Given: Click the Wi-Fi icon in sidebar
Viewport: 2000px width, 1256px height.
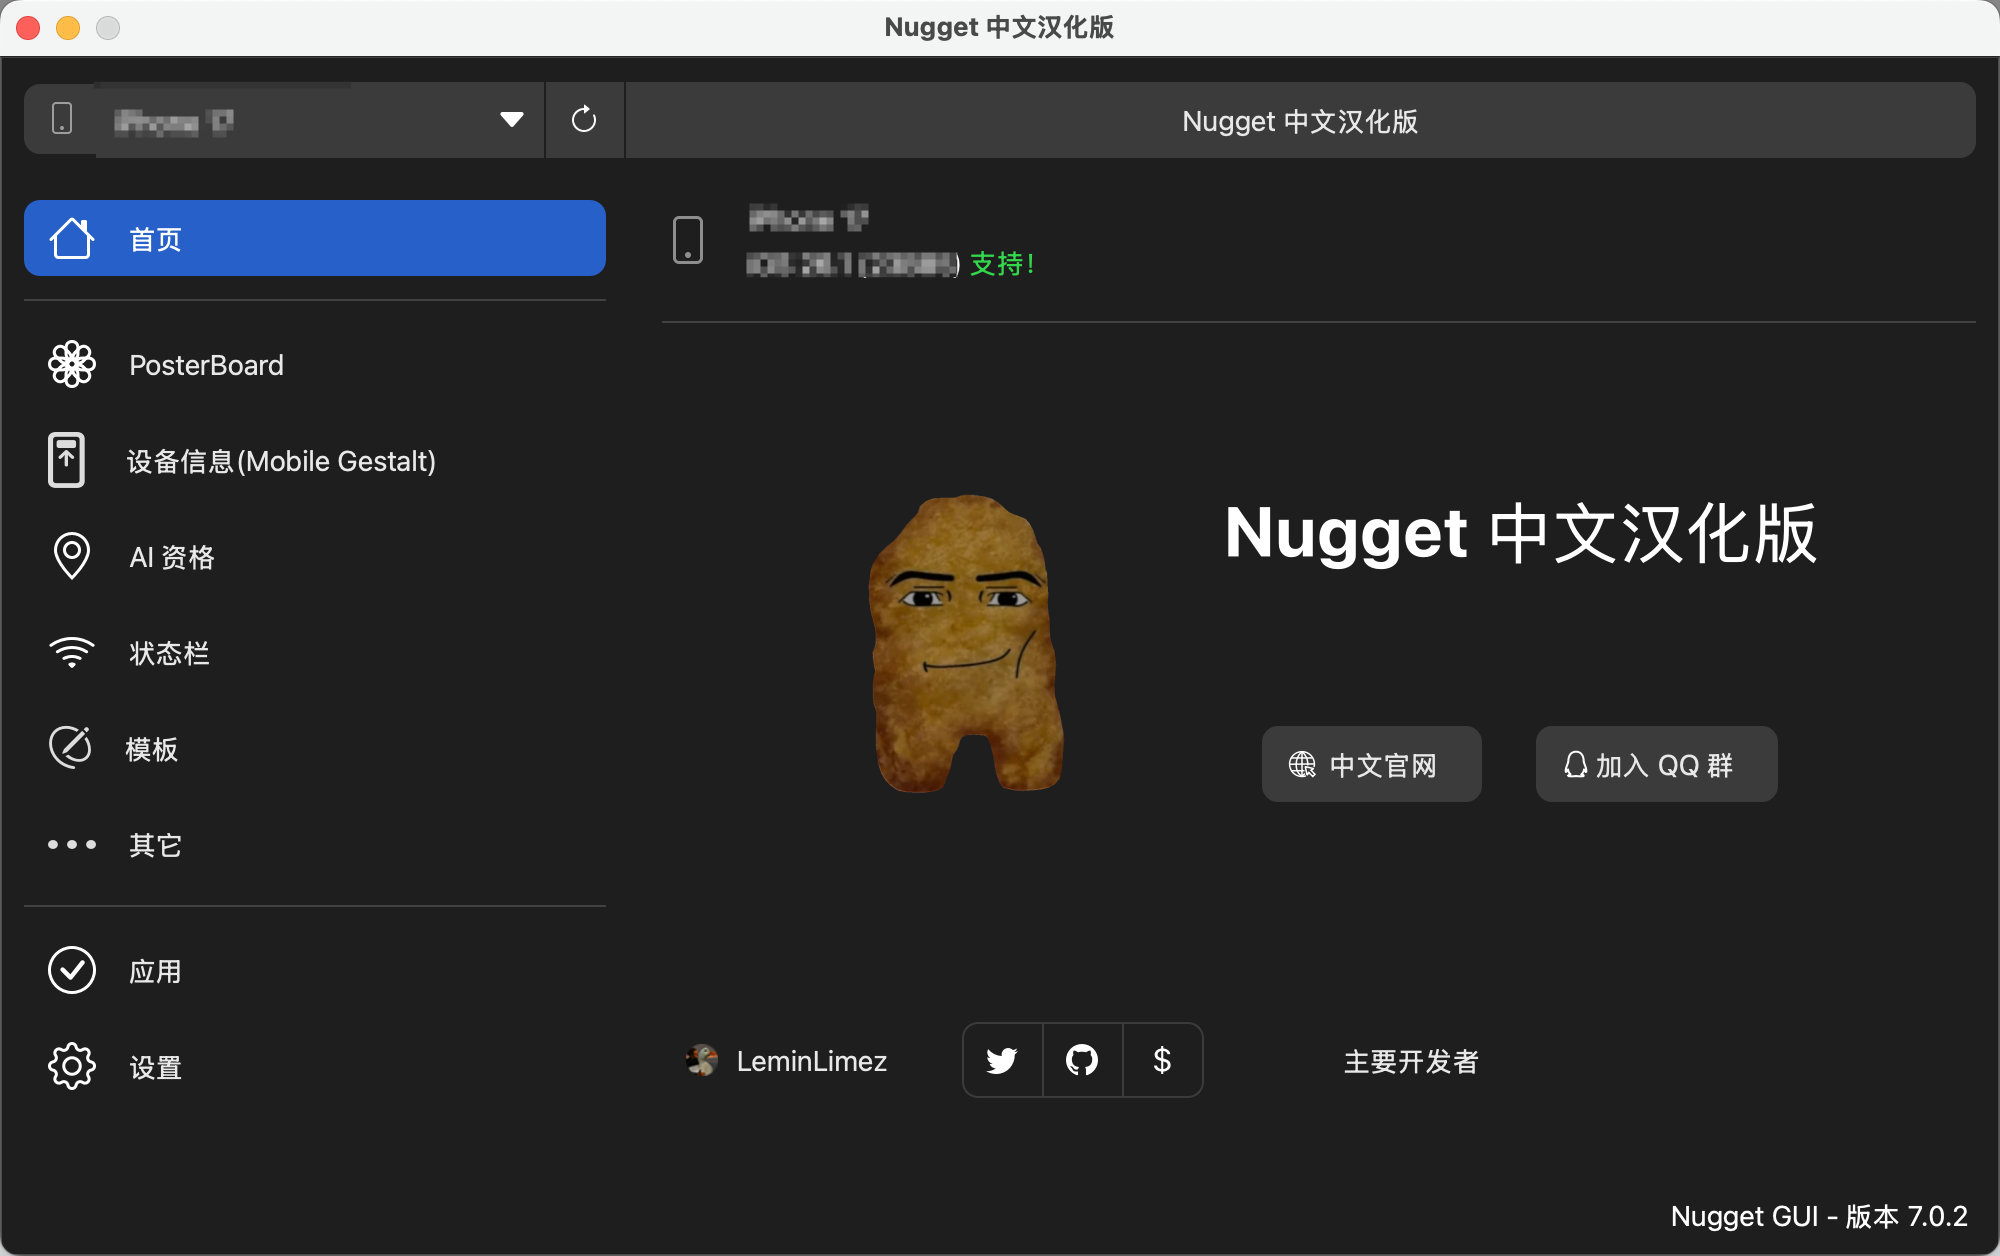Looking at the screenshot, I should (72, 652).
